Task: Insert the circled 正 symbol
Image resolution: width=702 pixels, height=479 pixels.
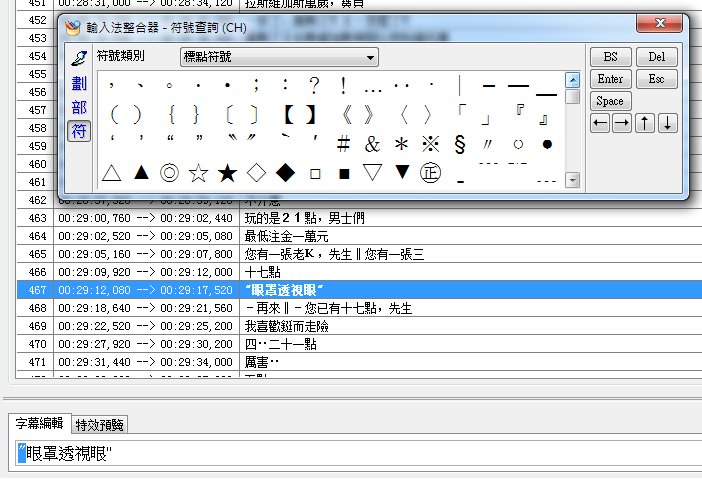Action: [x=430, y=173]
